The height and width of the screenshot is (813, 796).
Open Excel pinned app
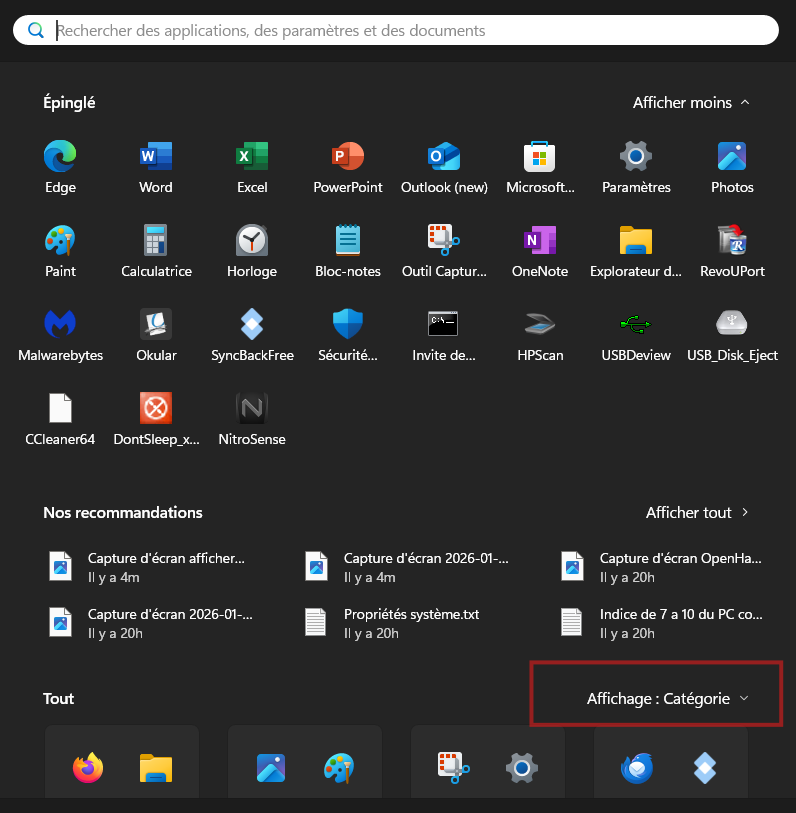pyautogui.click(x=252, y=167)
